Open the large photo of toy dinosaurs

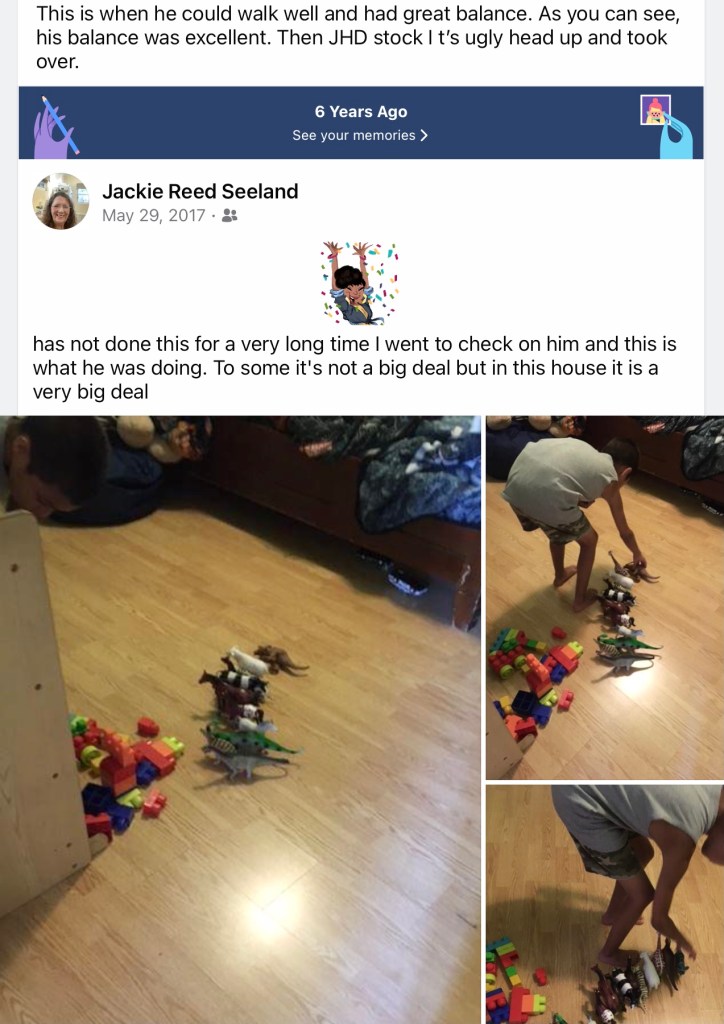click(x=240, y=720)
